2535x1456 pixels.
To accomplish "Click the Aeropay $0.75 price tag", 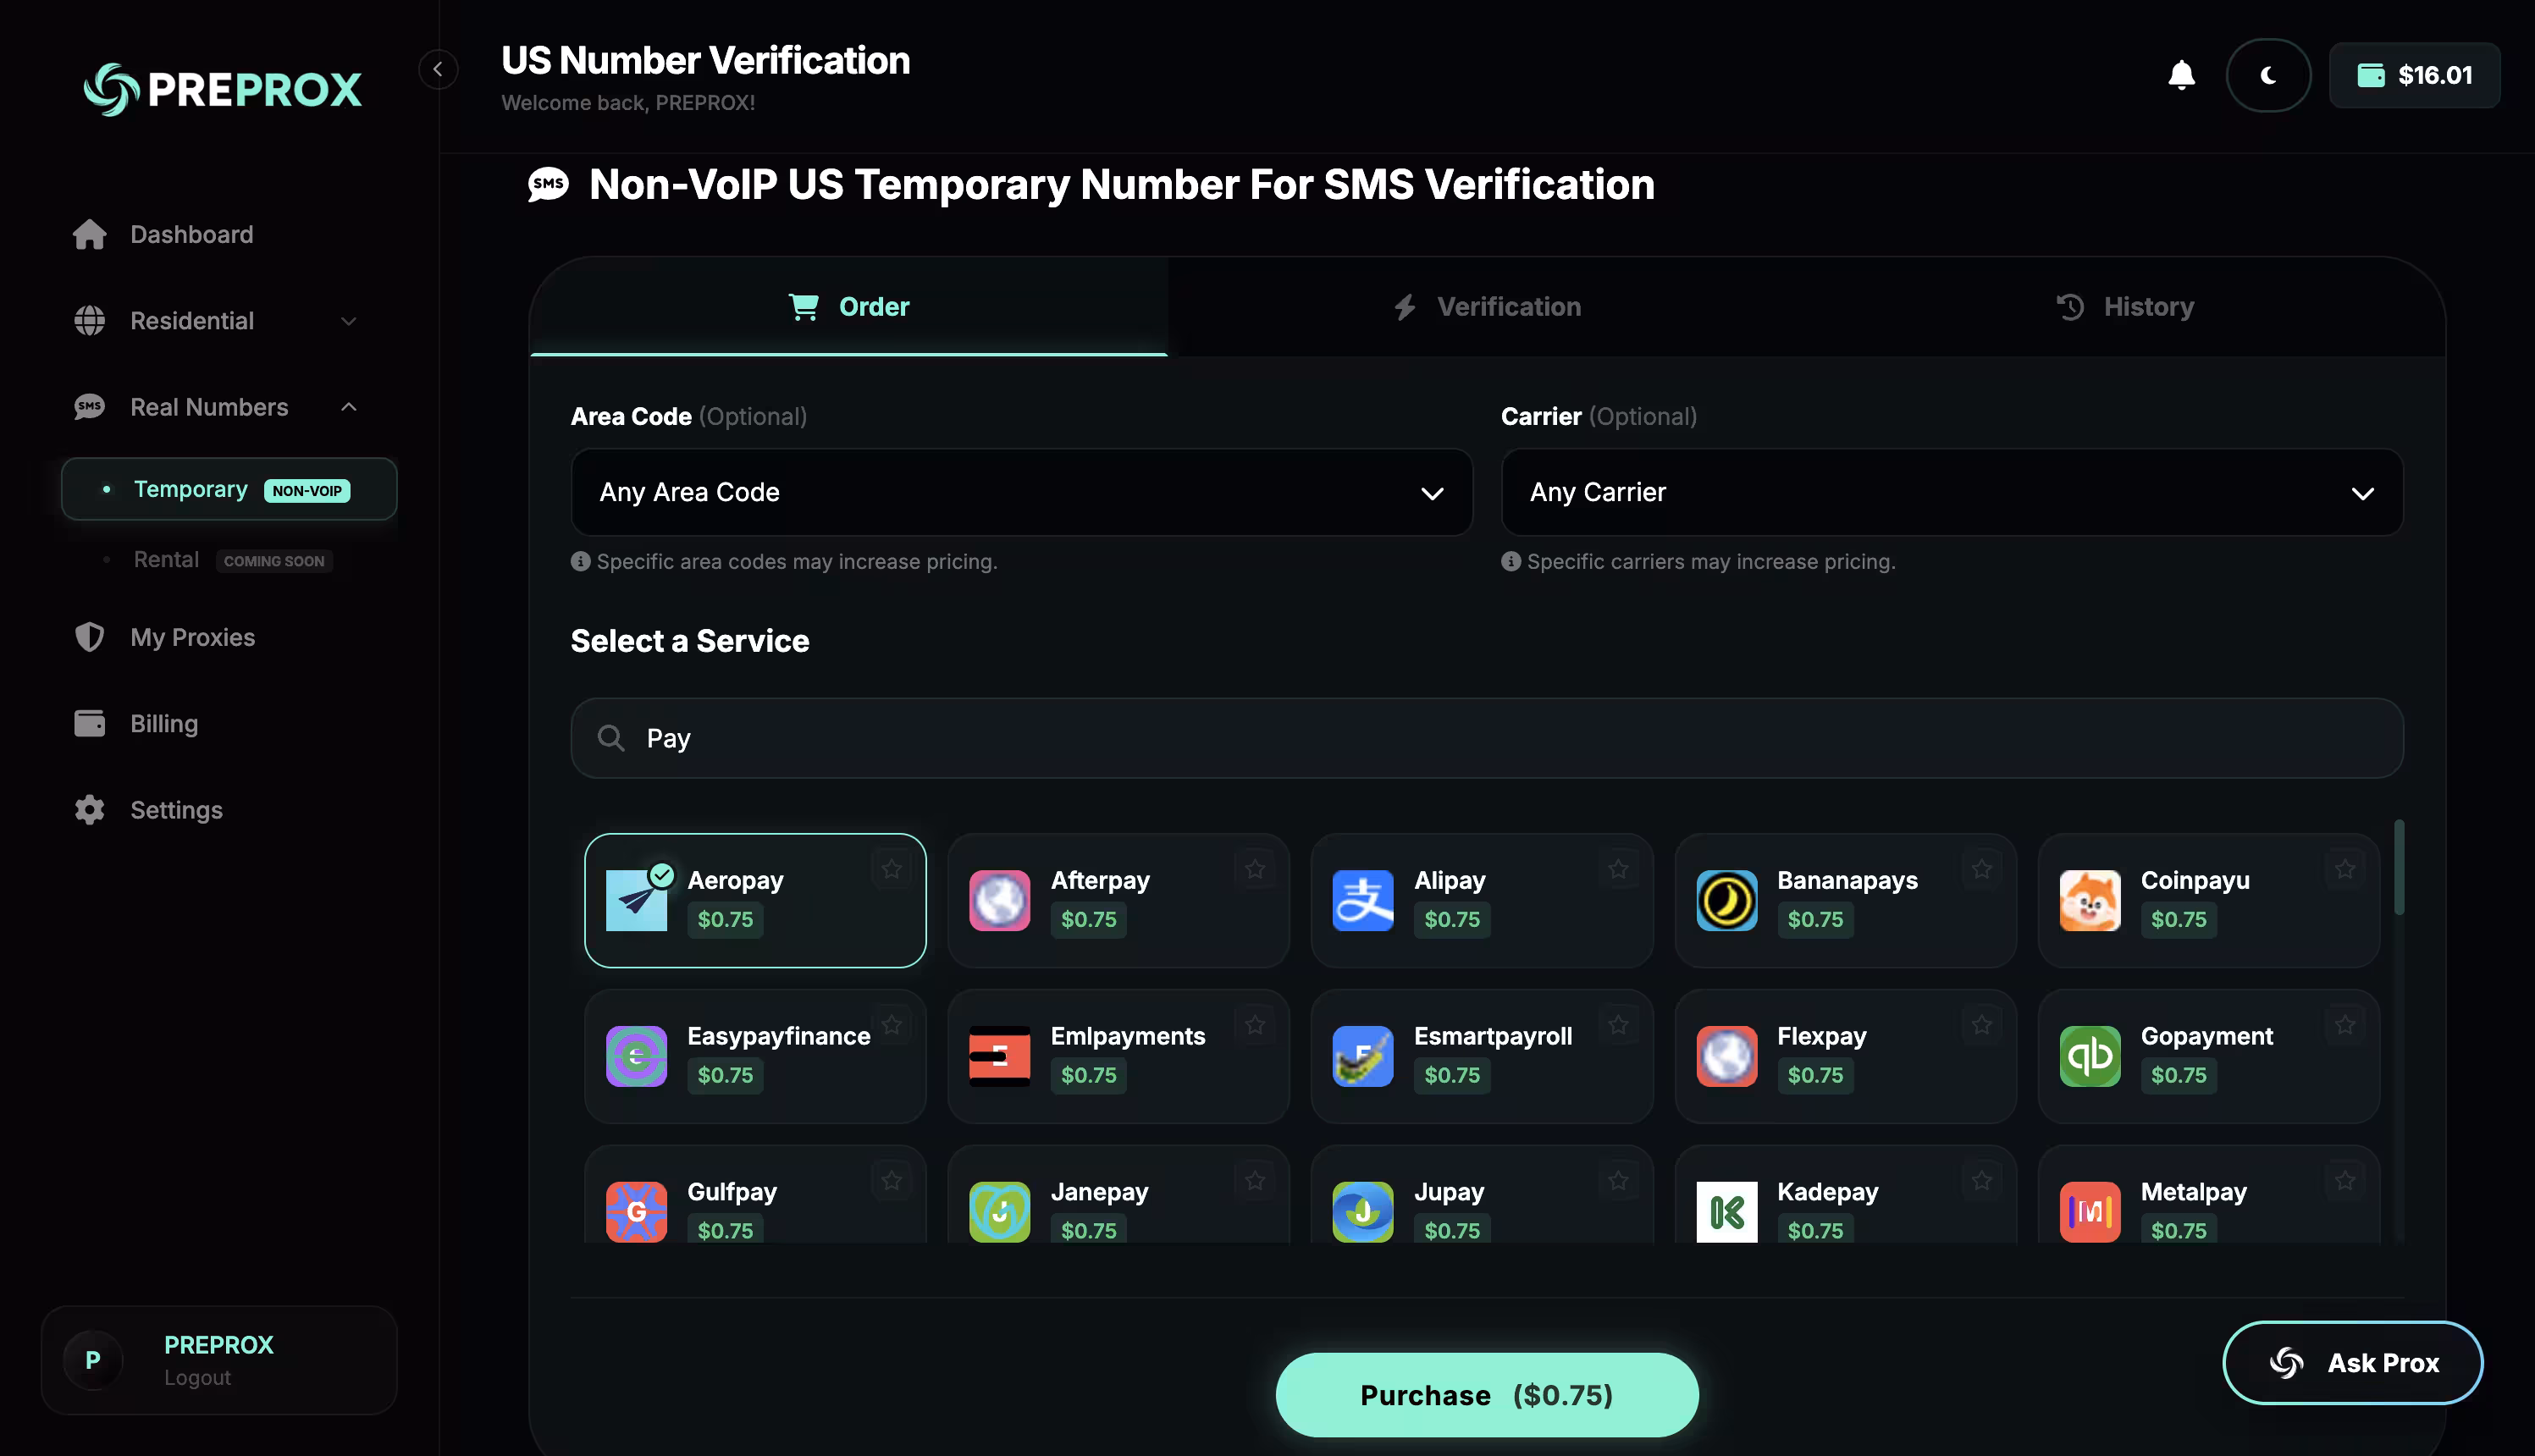I will click(x=725, y=919).
